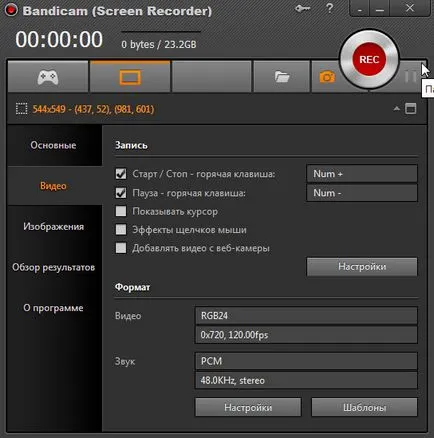Click the 544x549 capture area text
The image size is (434, 438).
tap(93, 109)
